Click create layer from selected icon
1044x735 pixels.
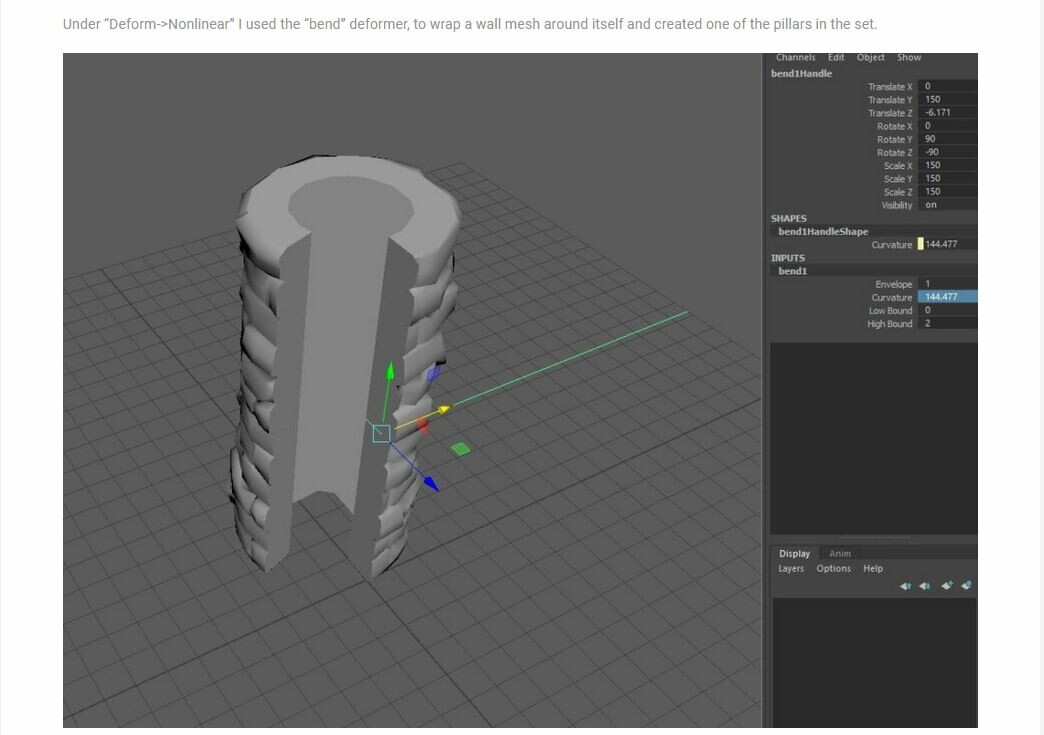[966, 585]
